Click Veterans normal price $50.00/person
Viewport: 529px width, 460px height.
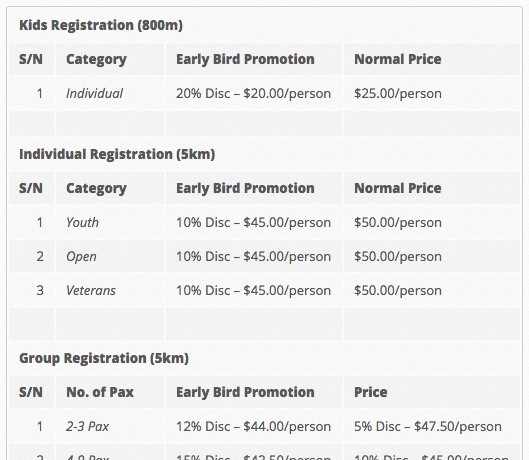[398, 290]
